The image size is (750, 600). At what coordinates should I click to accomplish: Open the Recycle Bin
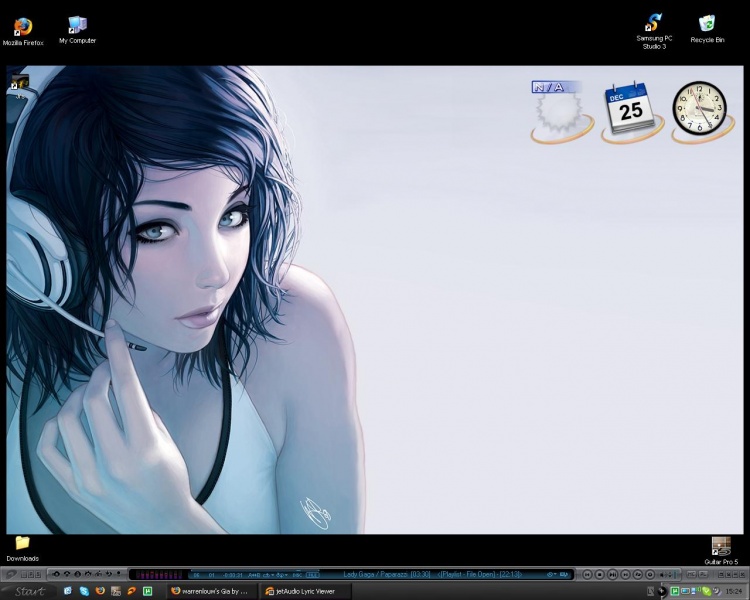click(x=707, y=29)
